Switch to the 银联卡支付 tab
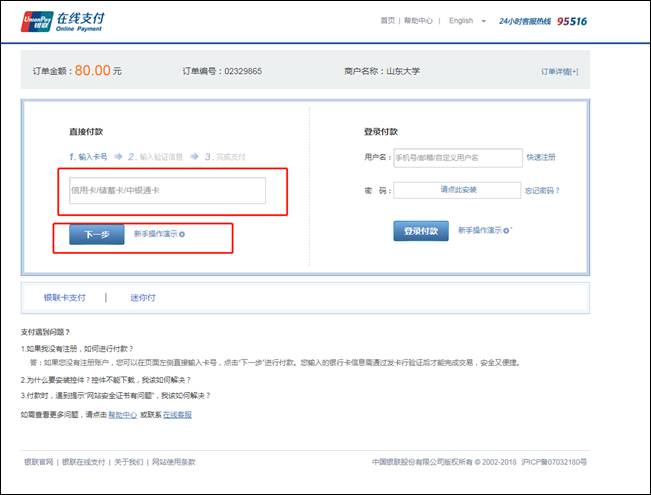Image resolution: width=651 pixels, height=495 pixels. click(x=64, y=297)
